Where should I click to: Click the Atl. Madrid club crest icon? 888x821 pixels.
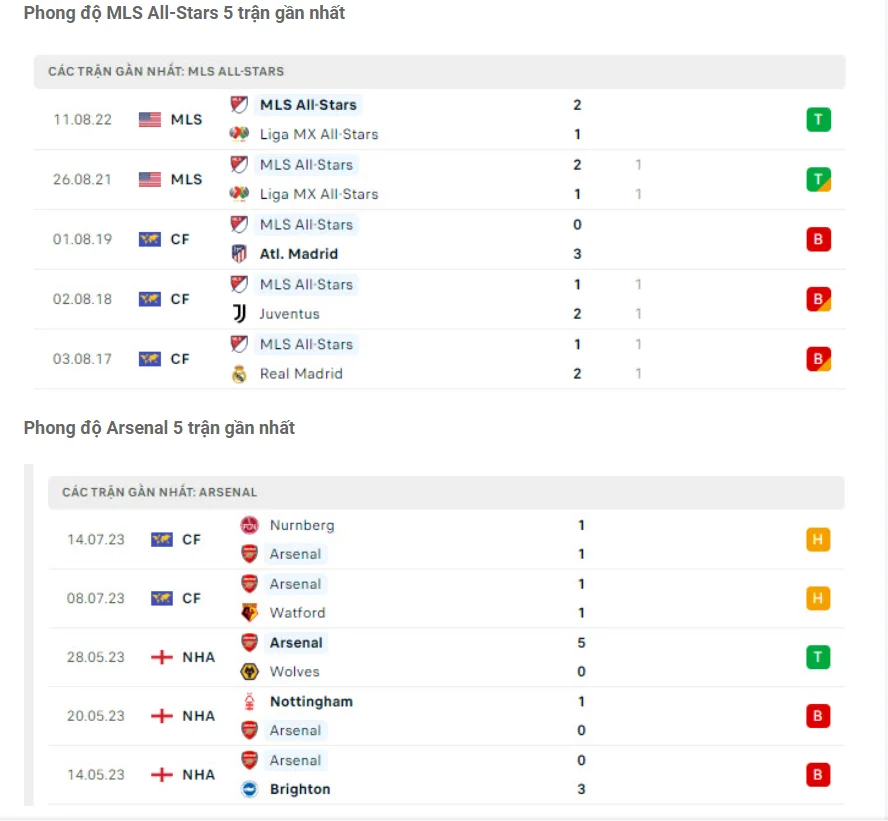coord(239,254)
